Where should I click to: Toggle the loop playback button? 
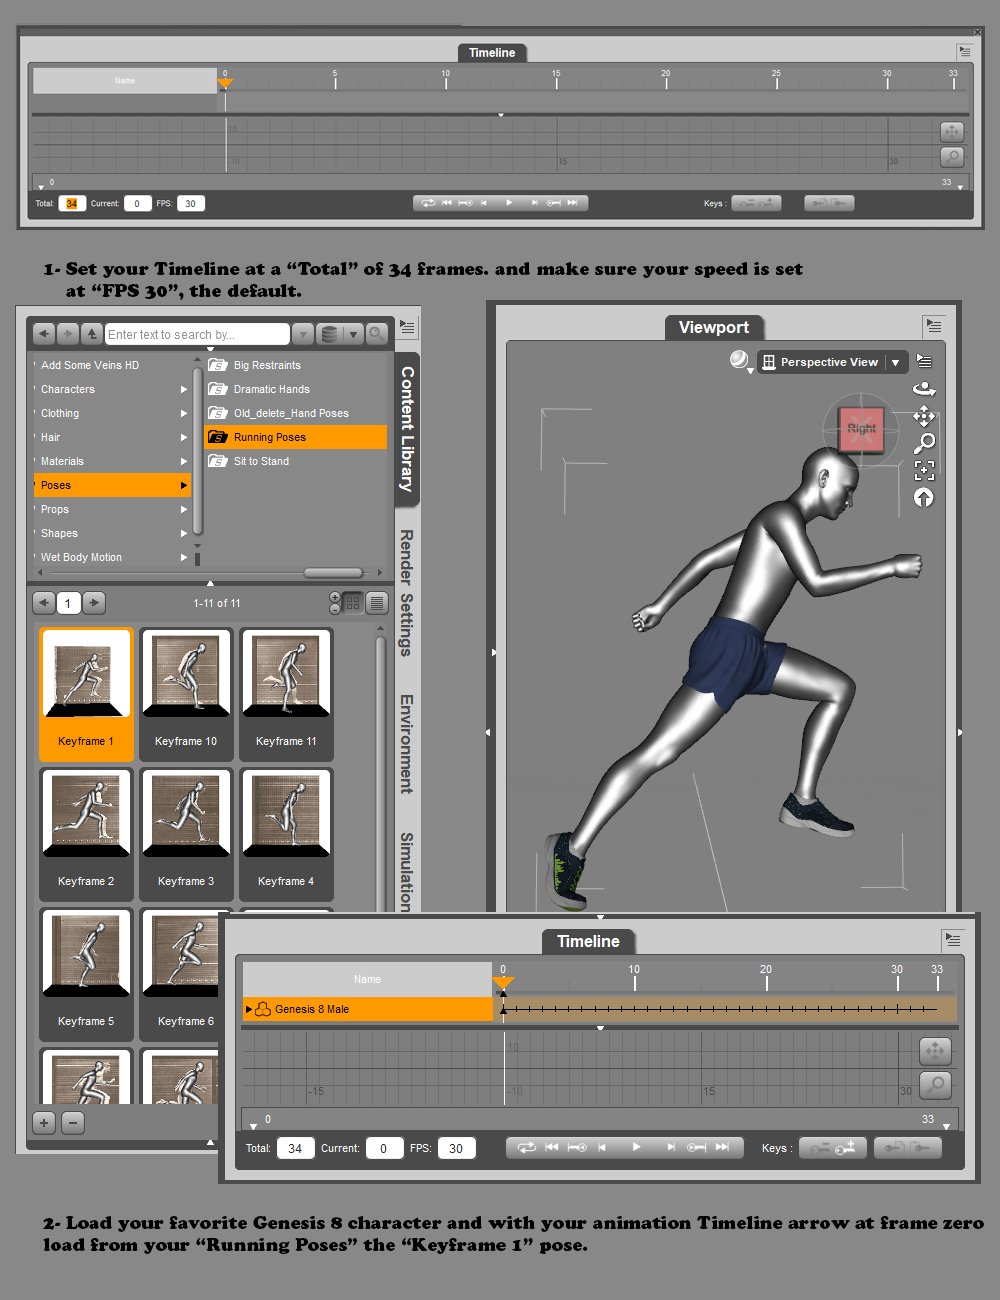coord(527,1147)
